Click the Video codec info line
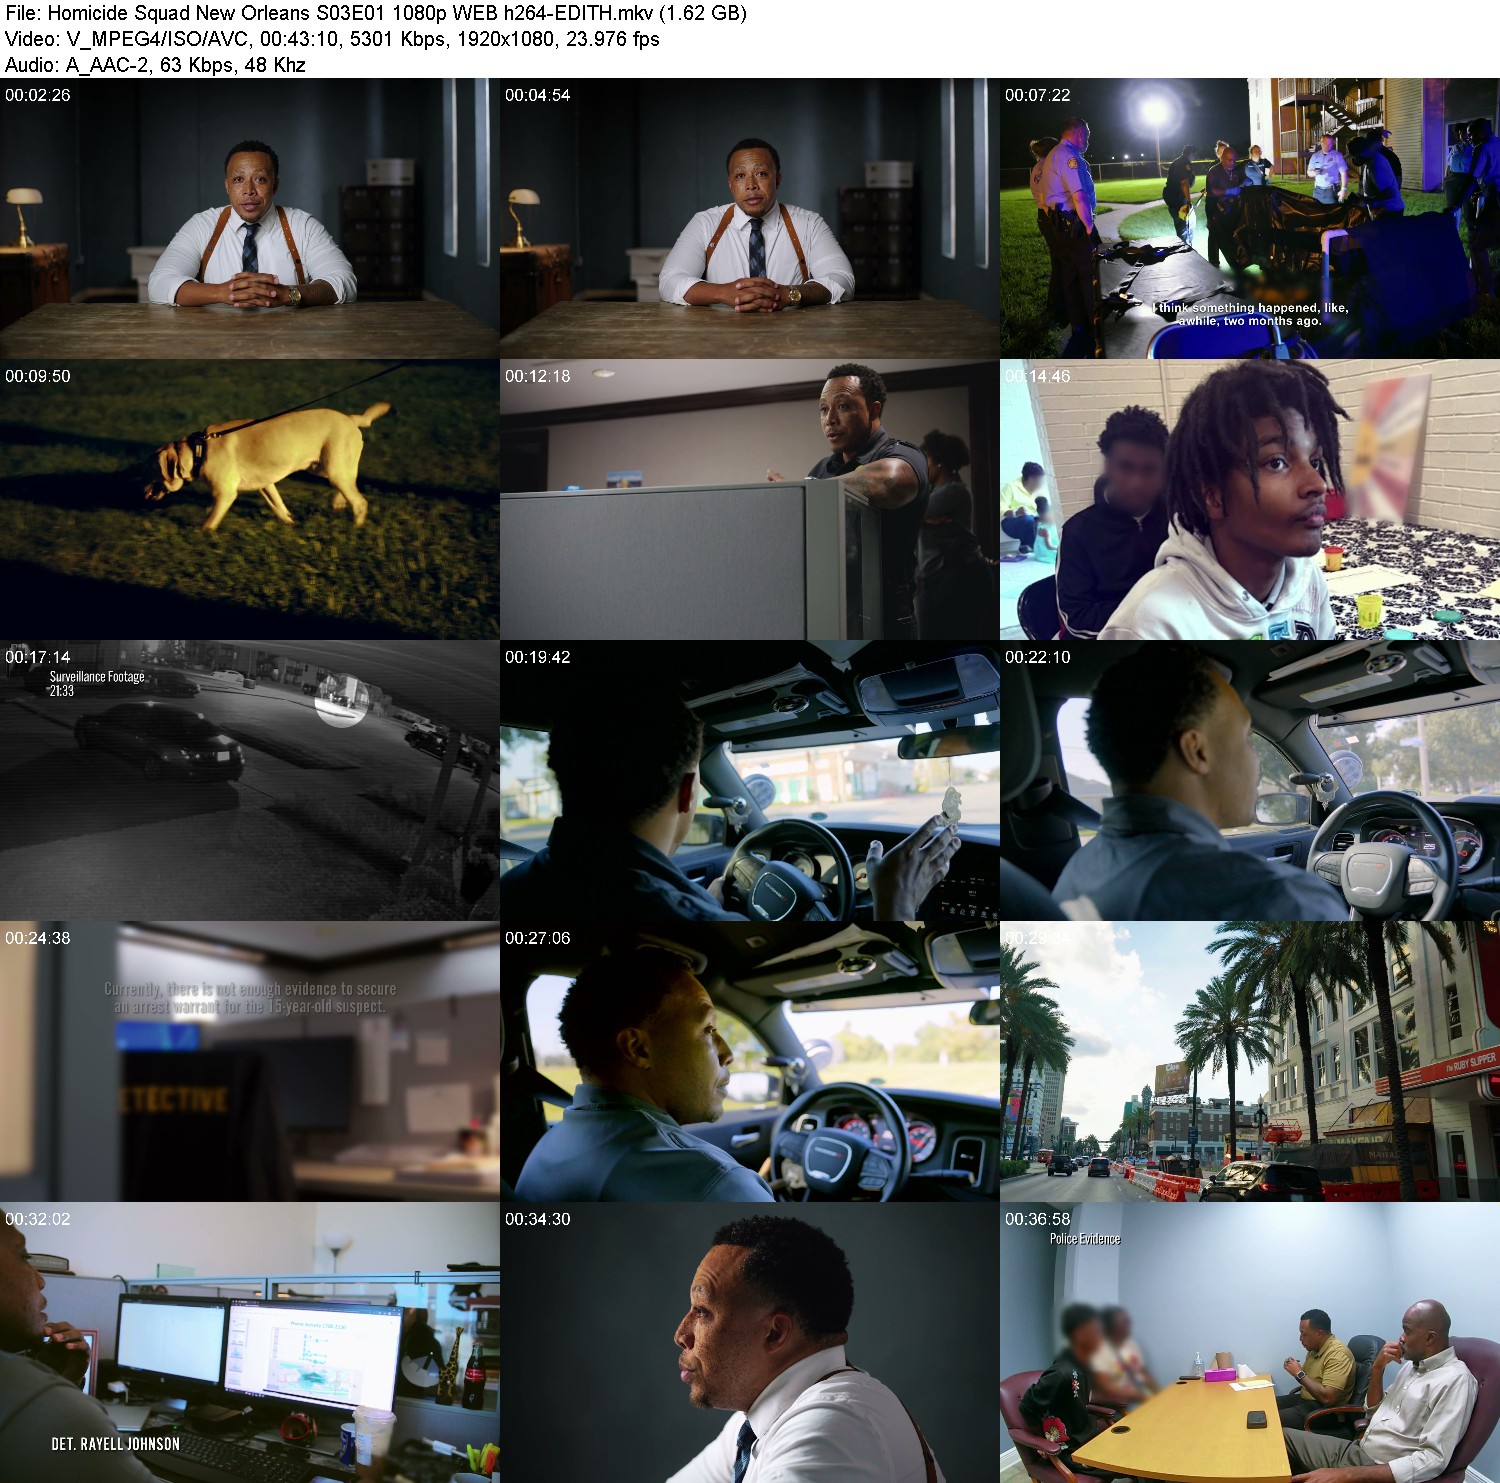This screenshot has height=1483, width=1500. point(332,40)
